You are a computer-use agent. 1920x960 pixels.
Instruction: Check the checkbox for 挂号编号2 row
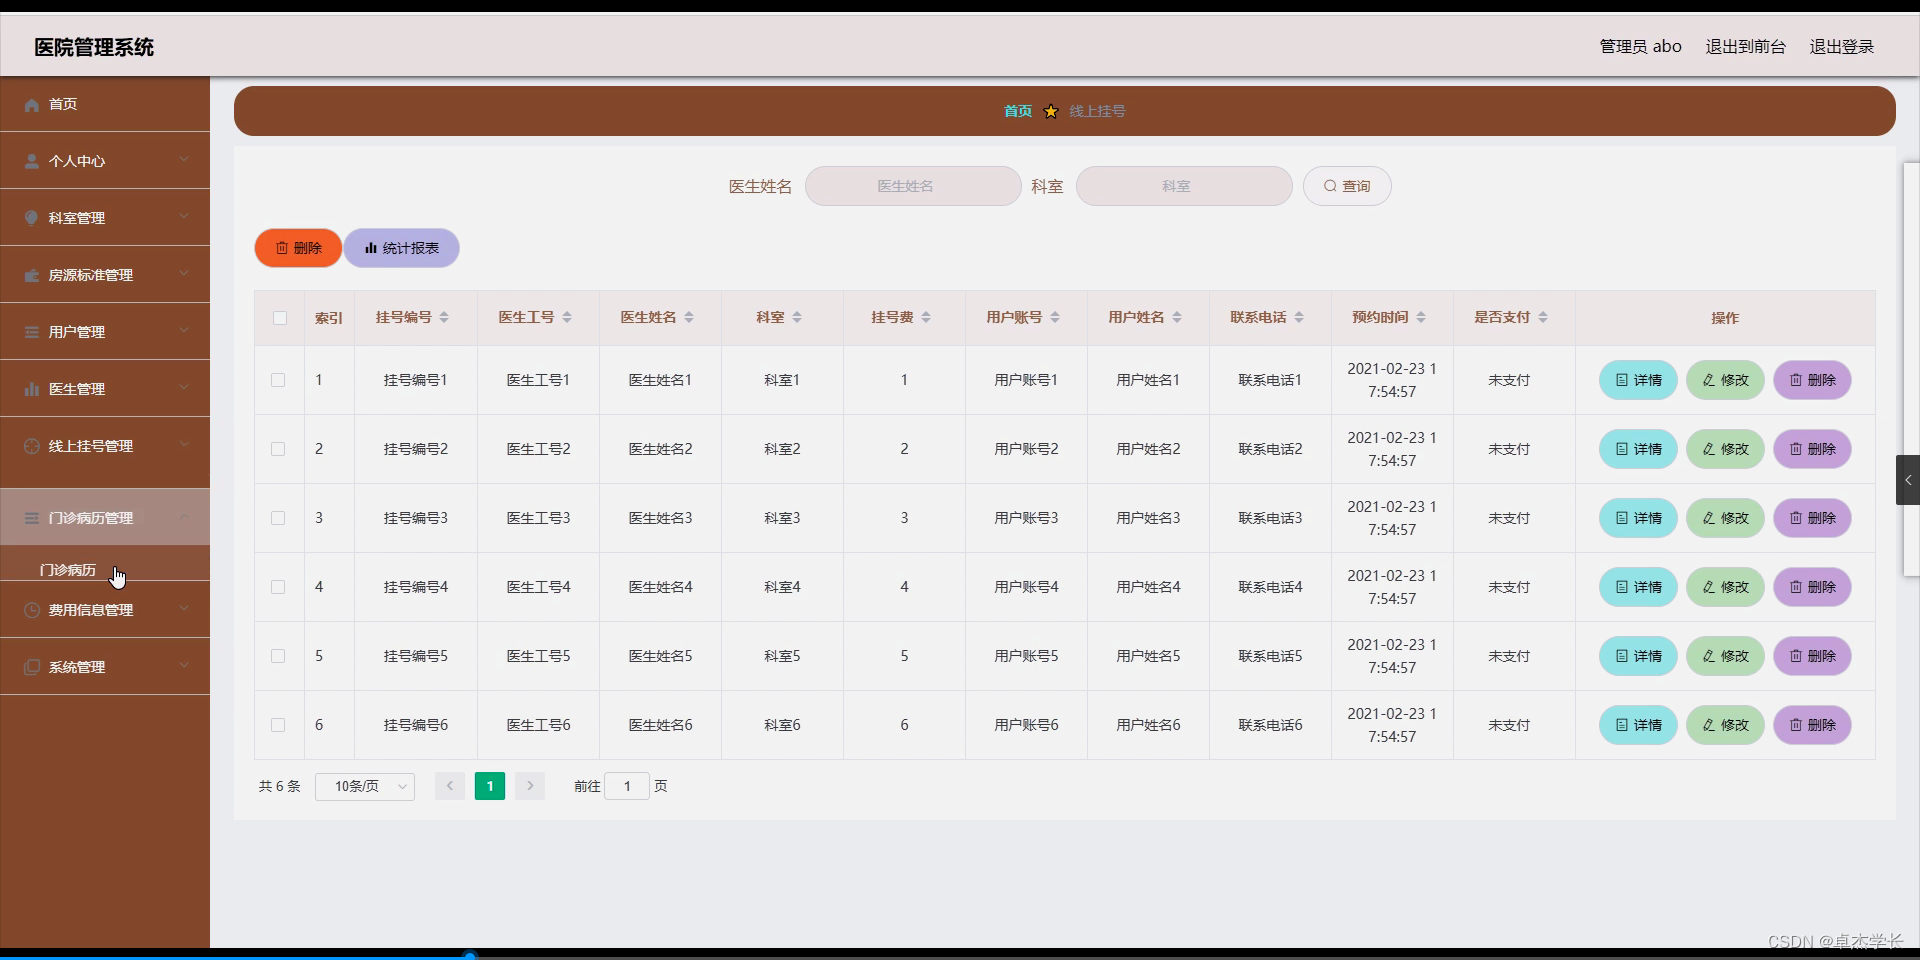[277, 449]
